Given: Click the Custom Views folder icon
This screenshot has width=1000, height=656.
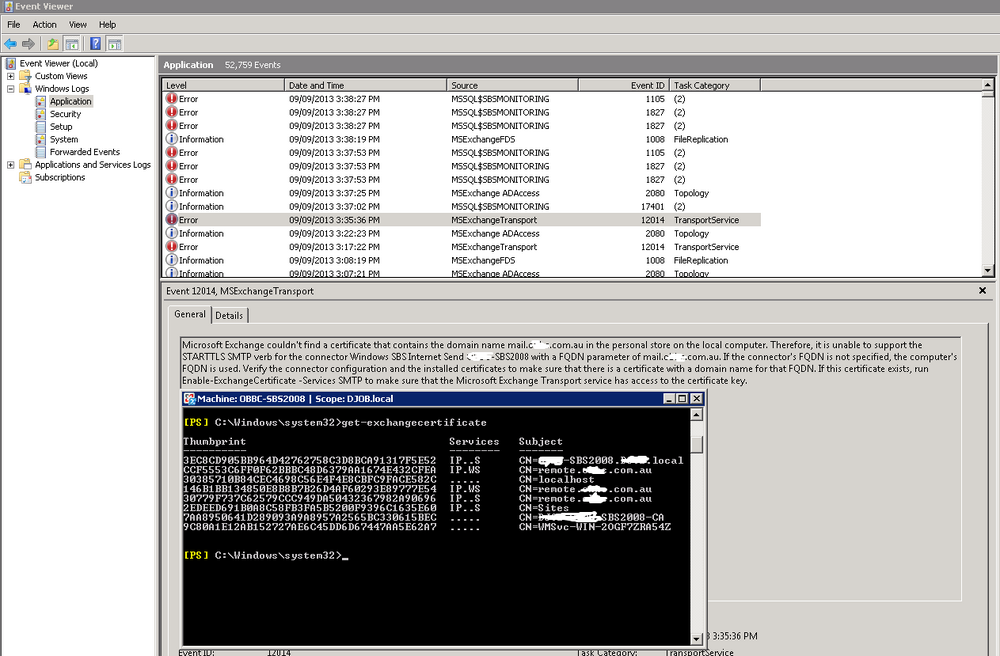Looking at the screenshot, I should [x=26, y=76].
